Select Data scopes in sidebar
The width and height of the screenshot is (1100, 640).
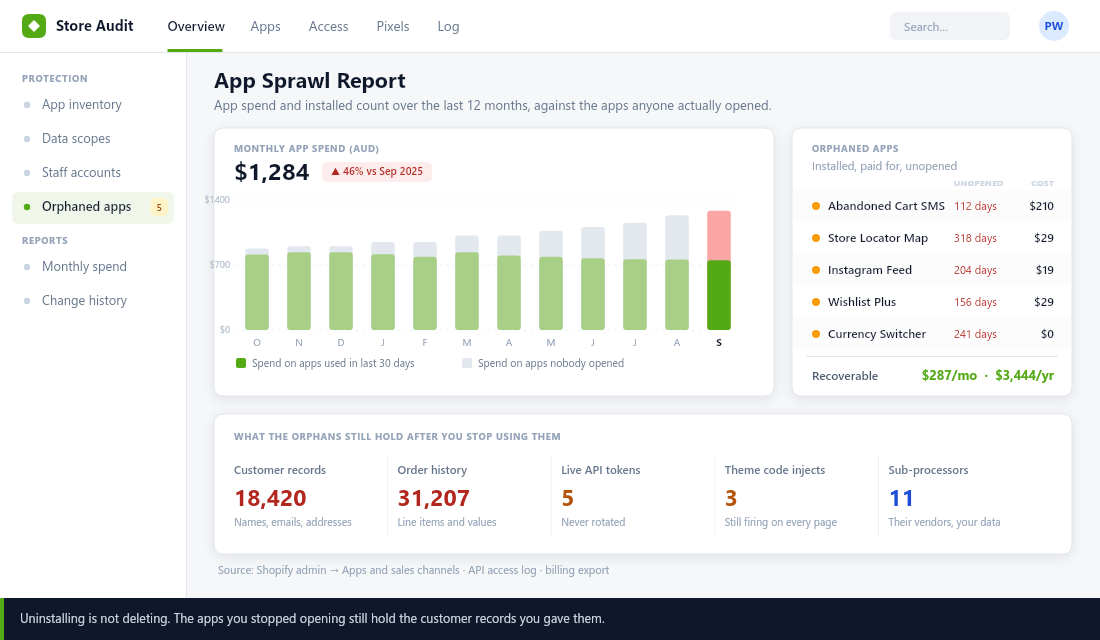(x=93, y=138)
